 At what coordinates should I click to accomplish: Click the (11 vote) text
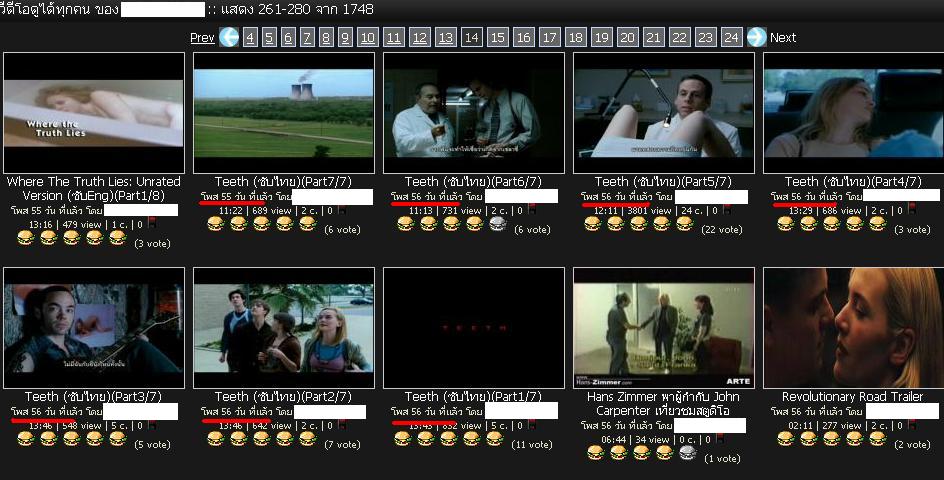532,444
